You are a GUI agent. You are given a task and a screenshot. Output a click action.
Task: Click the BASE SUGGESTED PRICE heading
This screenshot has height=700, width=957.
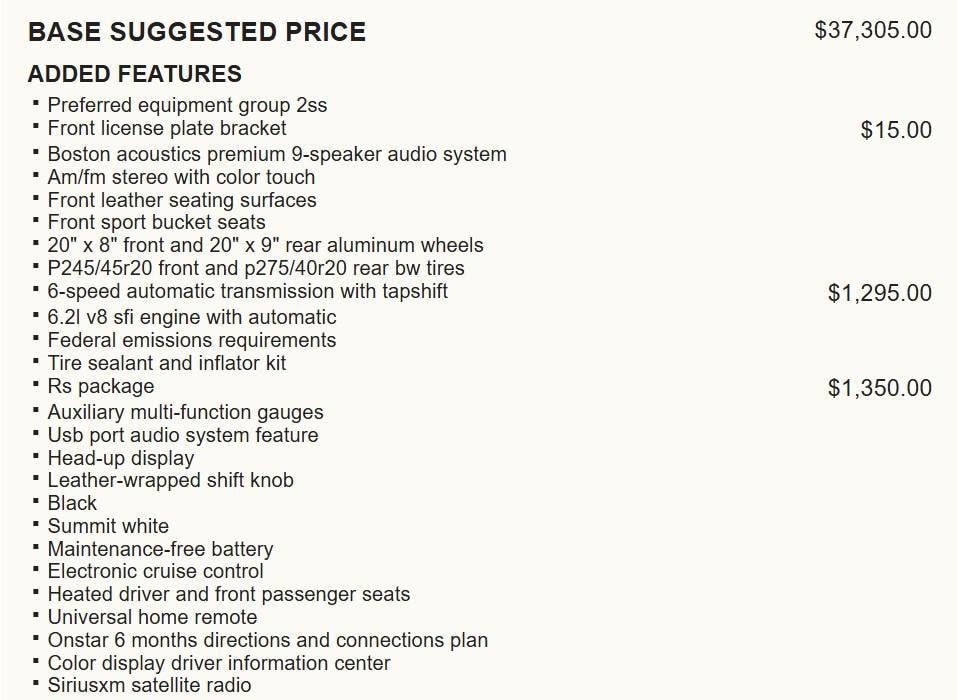click(197, 32)
